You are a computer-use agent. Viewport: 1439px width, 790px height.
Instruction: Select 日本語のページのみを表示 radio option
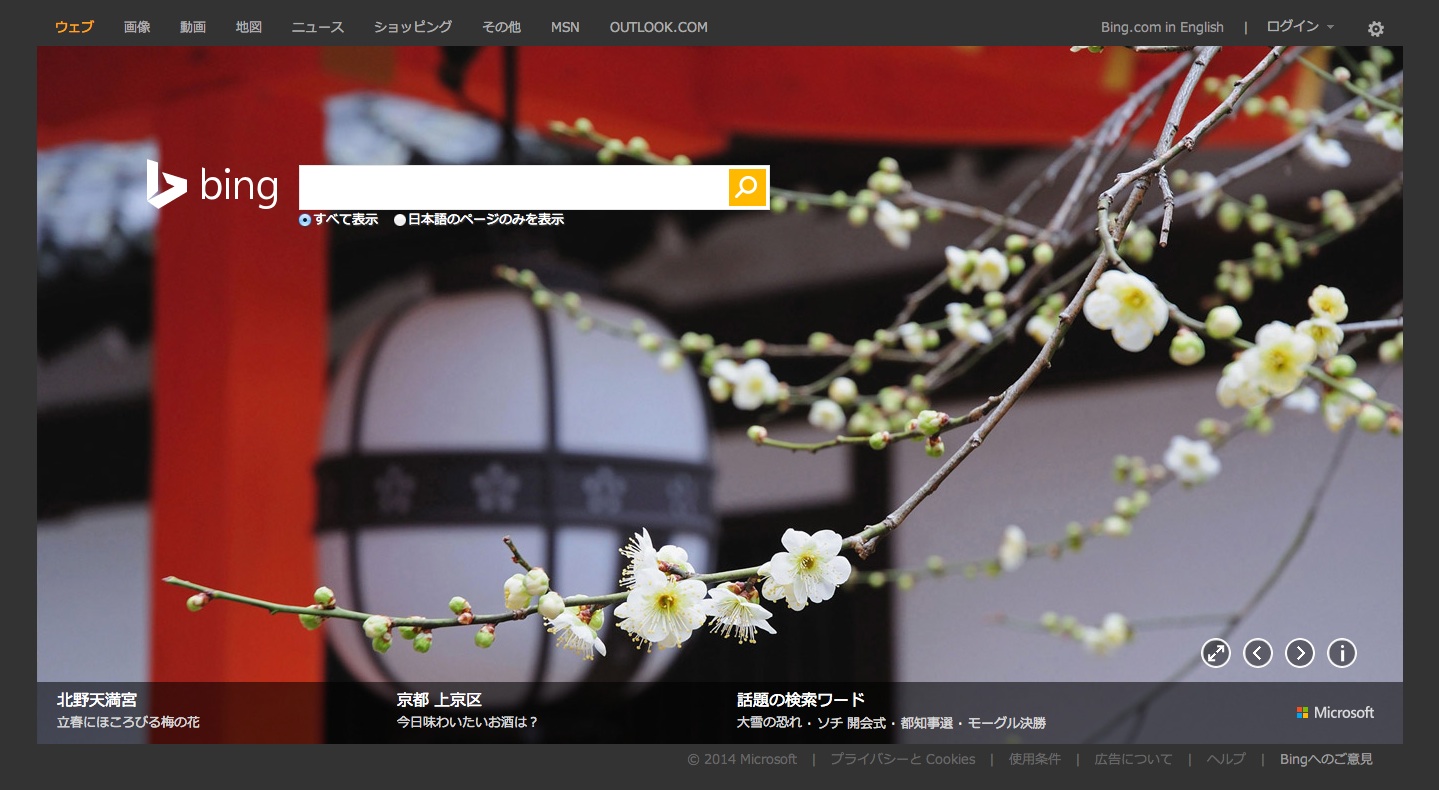(x=400, y=220)
